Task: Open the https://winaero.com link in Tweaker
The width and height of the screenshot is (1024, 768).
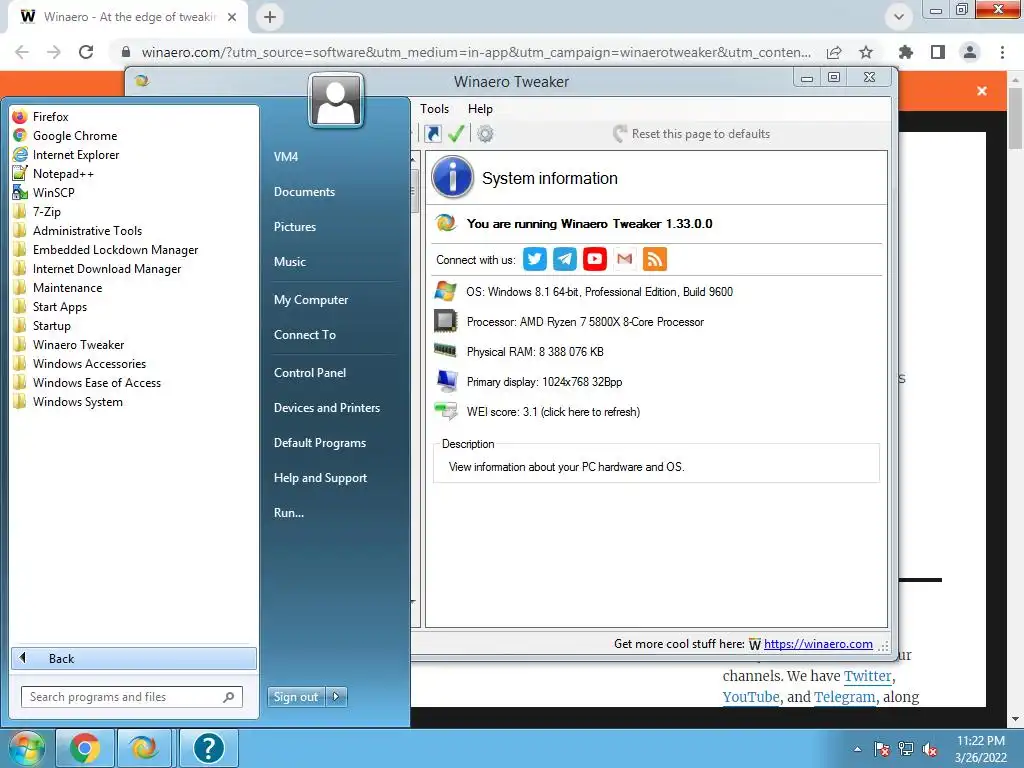Action: tap(818, 644)
